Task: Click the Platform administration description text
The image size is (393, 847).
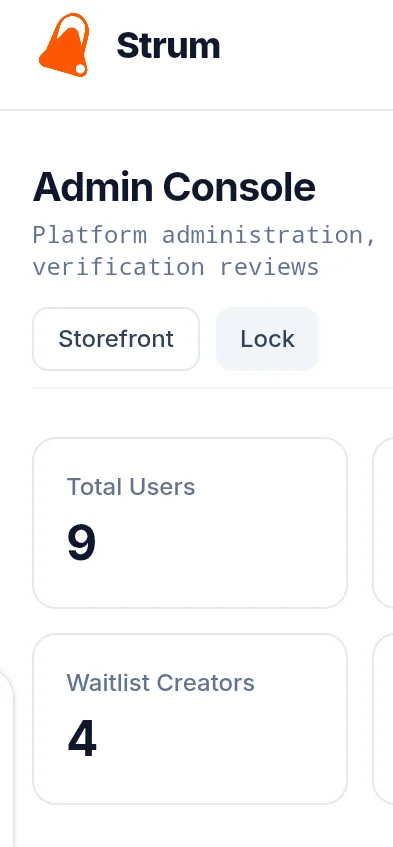Action: [x=204, y=251]
